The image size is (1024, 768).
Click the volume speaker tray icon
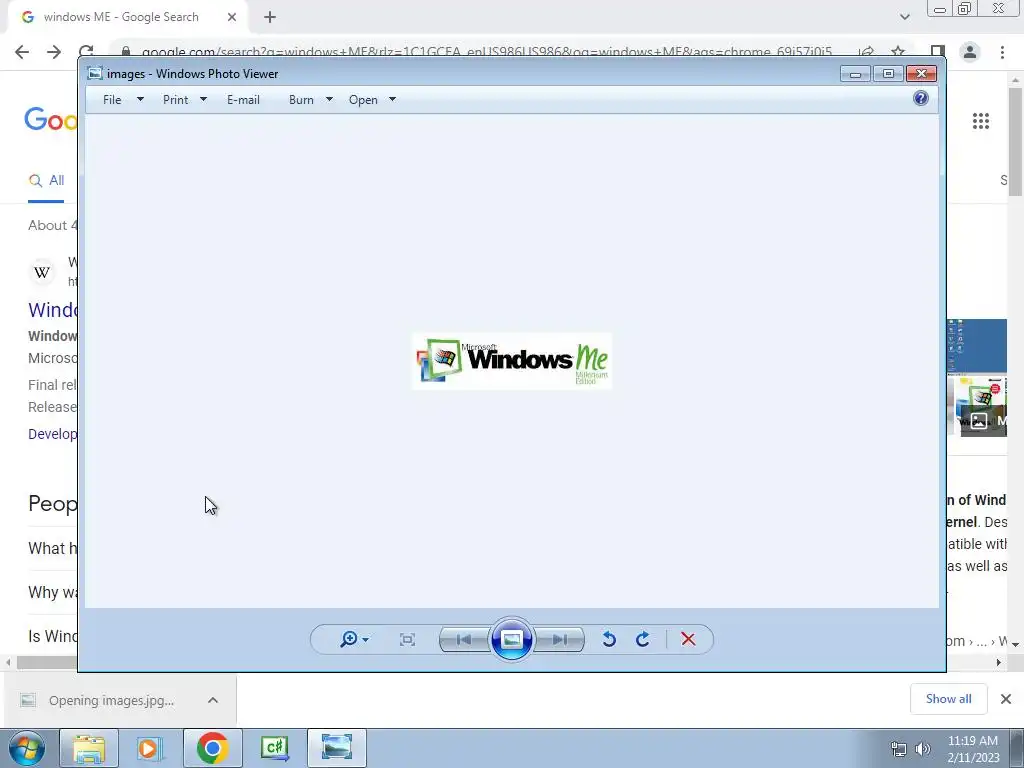923,749
